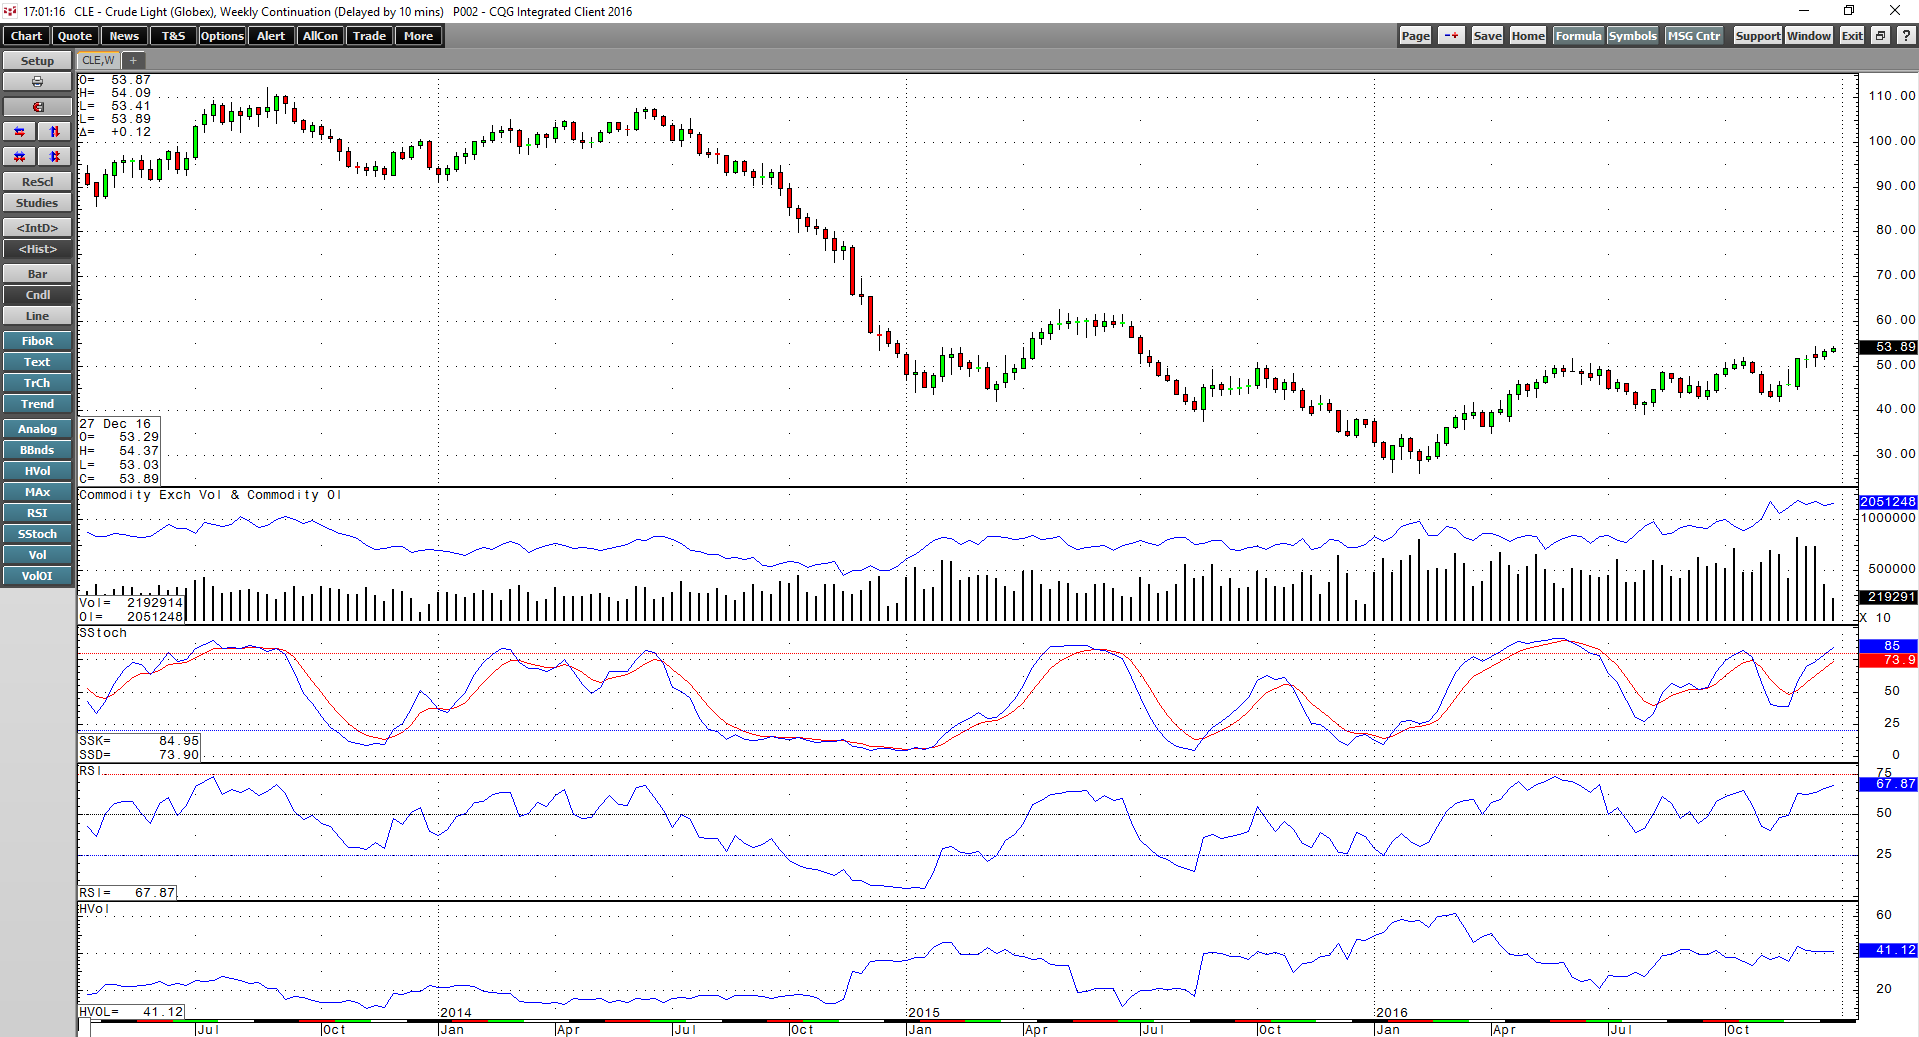Image resolution: width=1919 pixels, height=1037 pixels.
Task: Open the Page menu
Action: tap(1415, 36)
